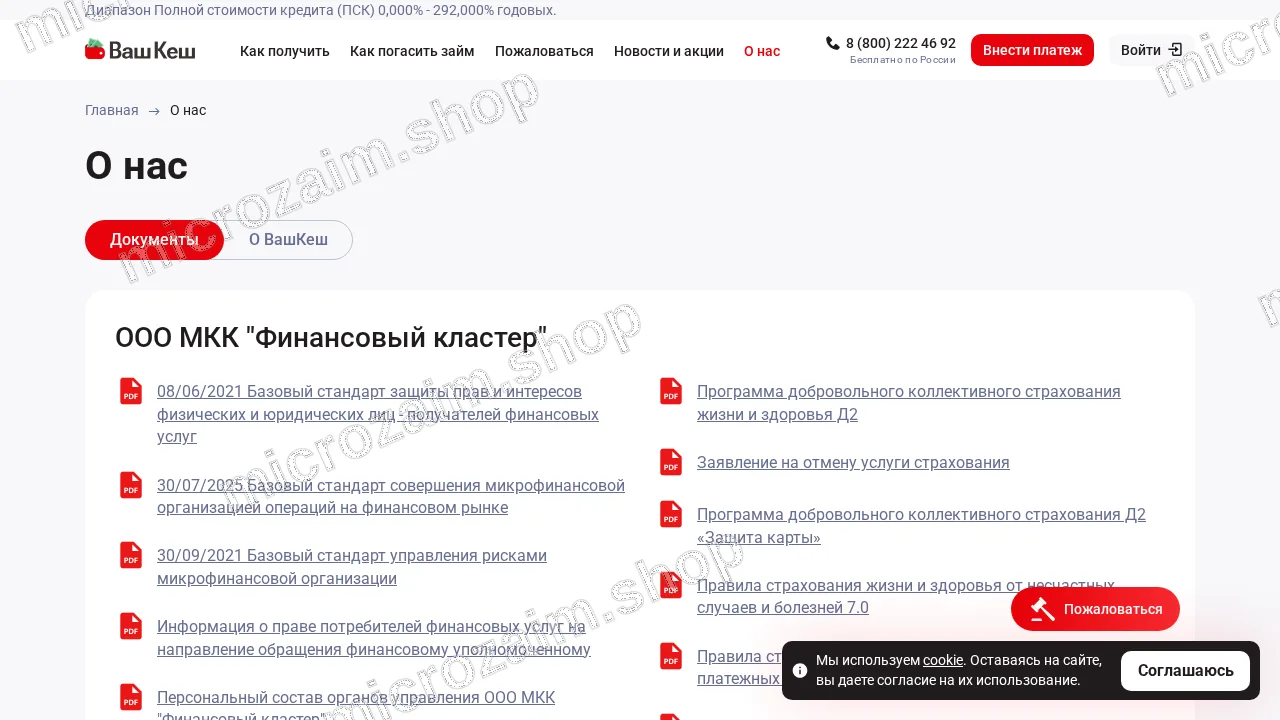
Task: Click the PDF icon for Правила страхования жизни и здоровья 7.0
Action: pyautogui.click(x=671, y=585)
